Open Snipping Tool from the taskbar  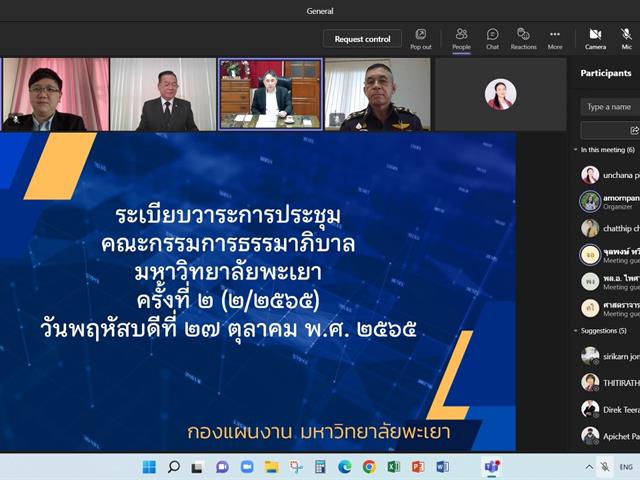point(296,467)
